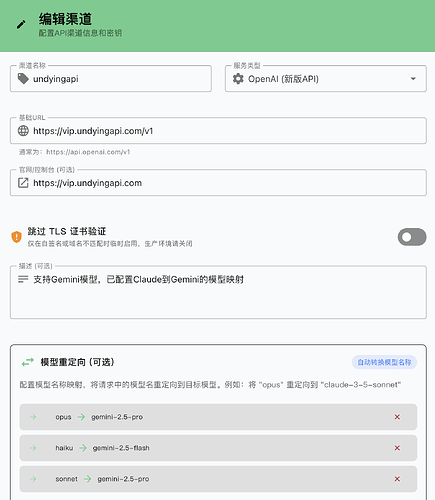Image resolution: width=435 pixels, height=500 pixels.
Task: Click gemini-2.5-pro text in opus row
Action: pos(117,417)
